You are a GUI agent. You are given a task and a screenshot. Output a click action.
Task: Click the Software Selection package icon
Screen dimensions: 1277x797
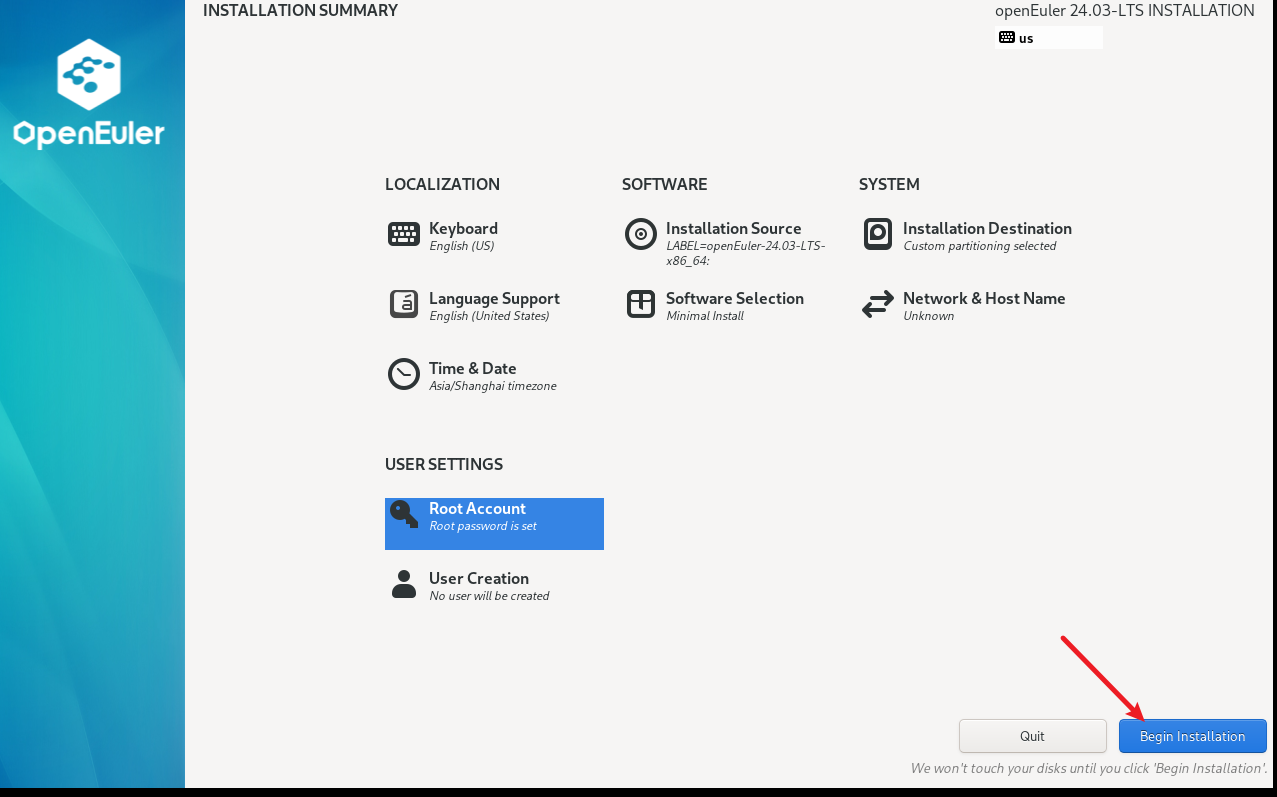641,304
